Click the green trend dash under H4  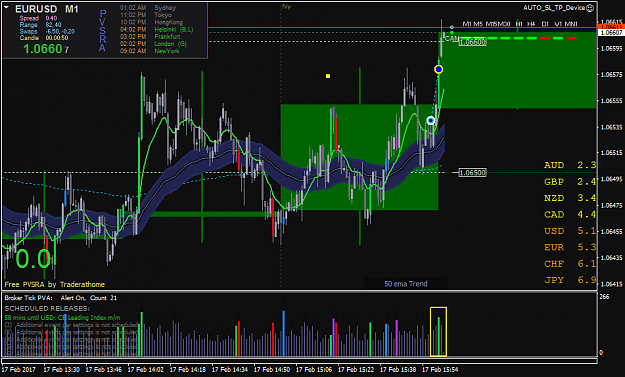click(x=532, y=38)
